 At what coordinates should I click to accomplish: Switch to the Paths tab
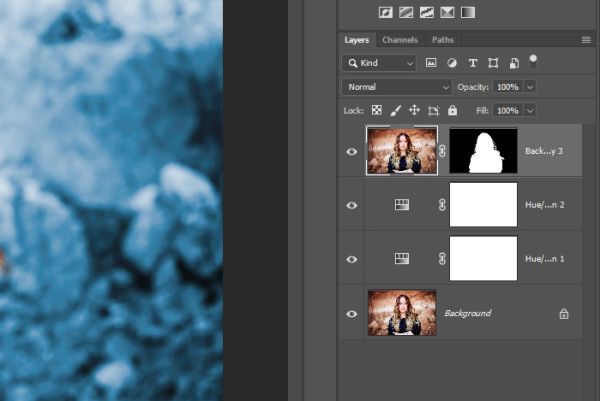443,40
